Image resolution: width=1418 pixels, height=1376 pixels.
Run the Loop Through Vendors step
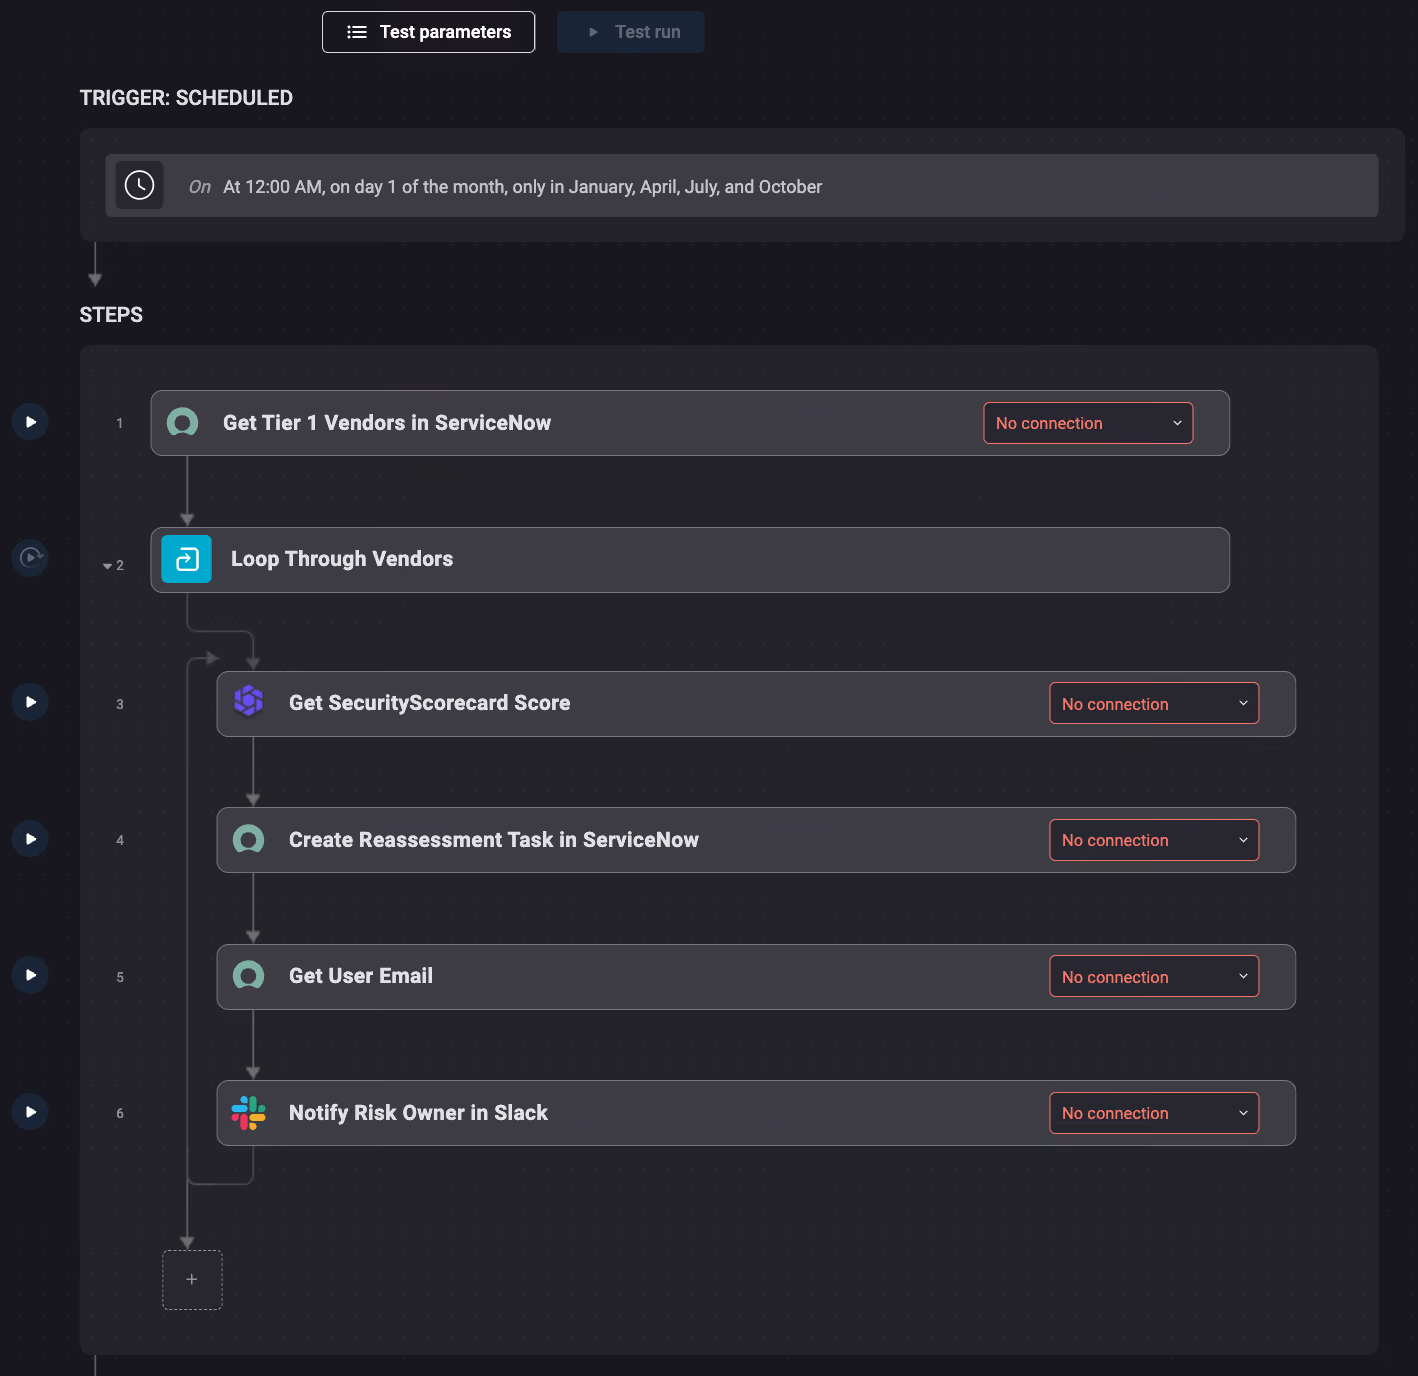click(31, 557)
